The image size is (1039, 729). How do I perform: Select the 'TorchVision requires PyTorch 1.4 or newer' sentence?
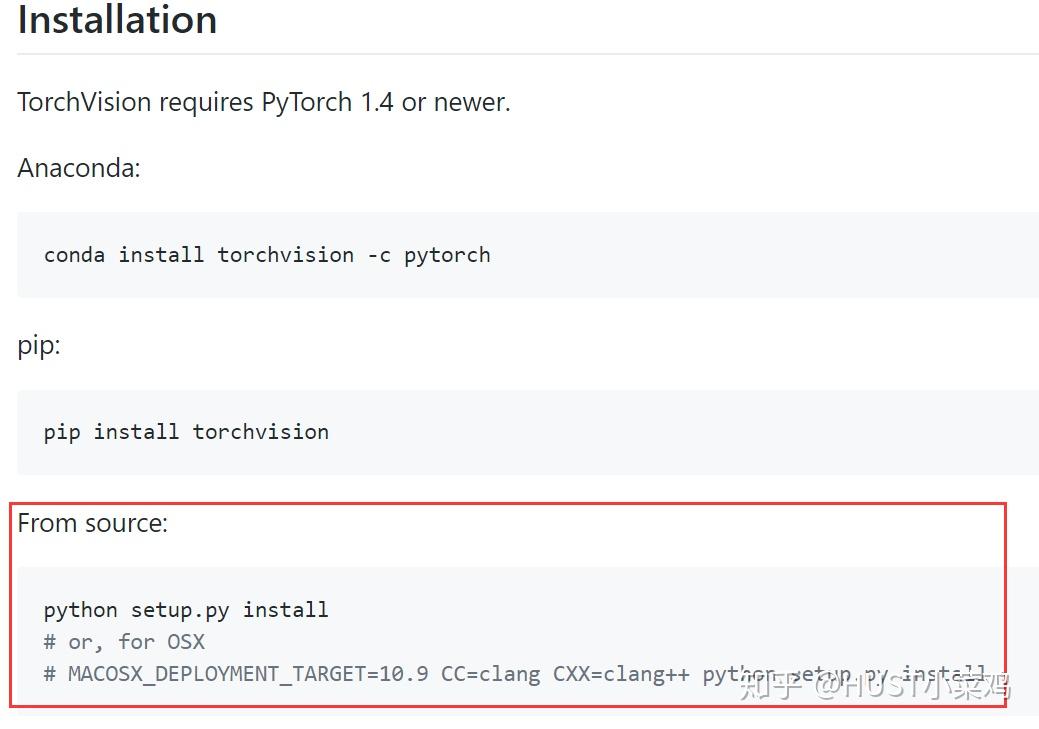click(263, 102)
